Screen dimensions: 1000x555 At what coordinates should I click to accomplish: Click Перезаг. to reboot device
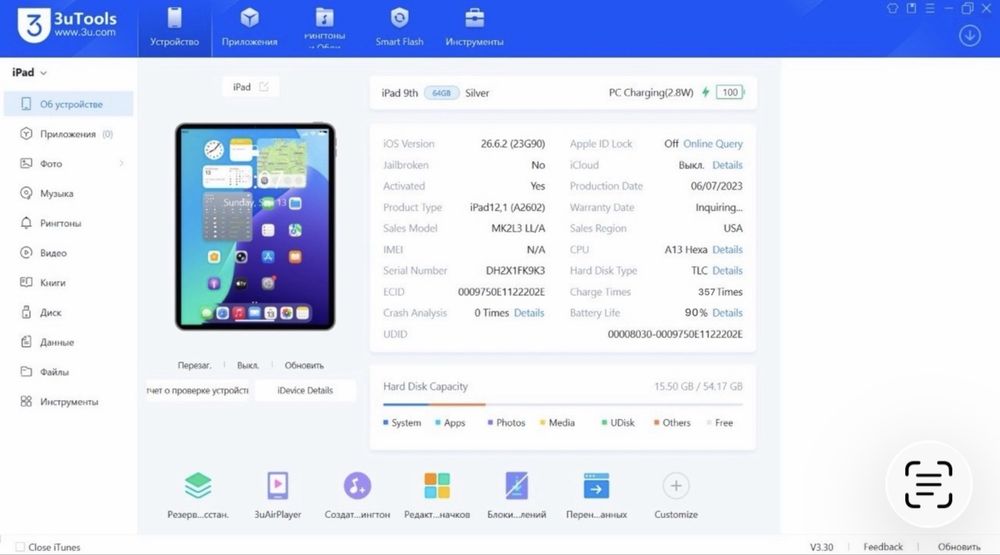pyautogui.click(x=194, y=366)
